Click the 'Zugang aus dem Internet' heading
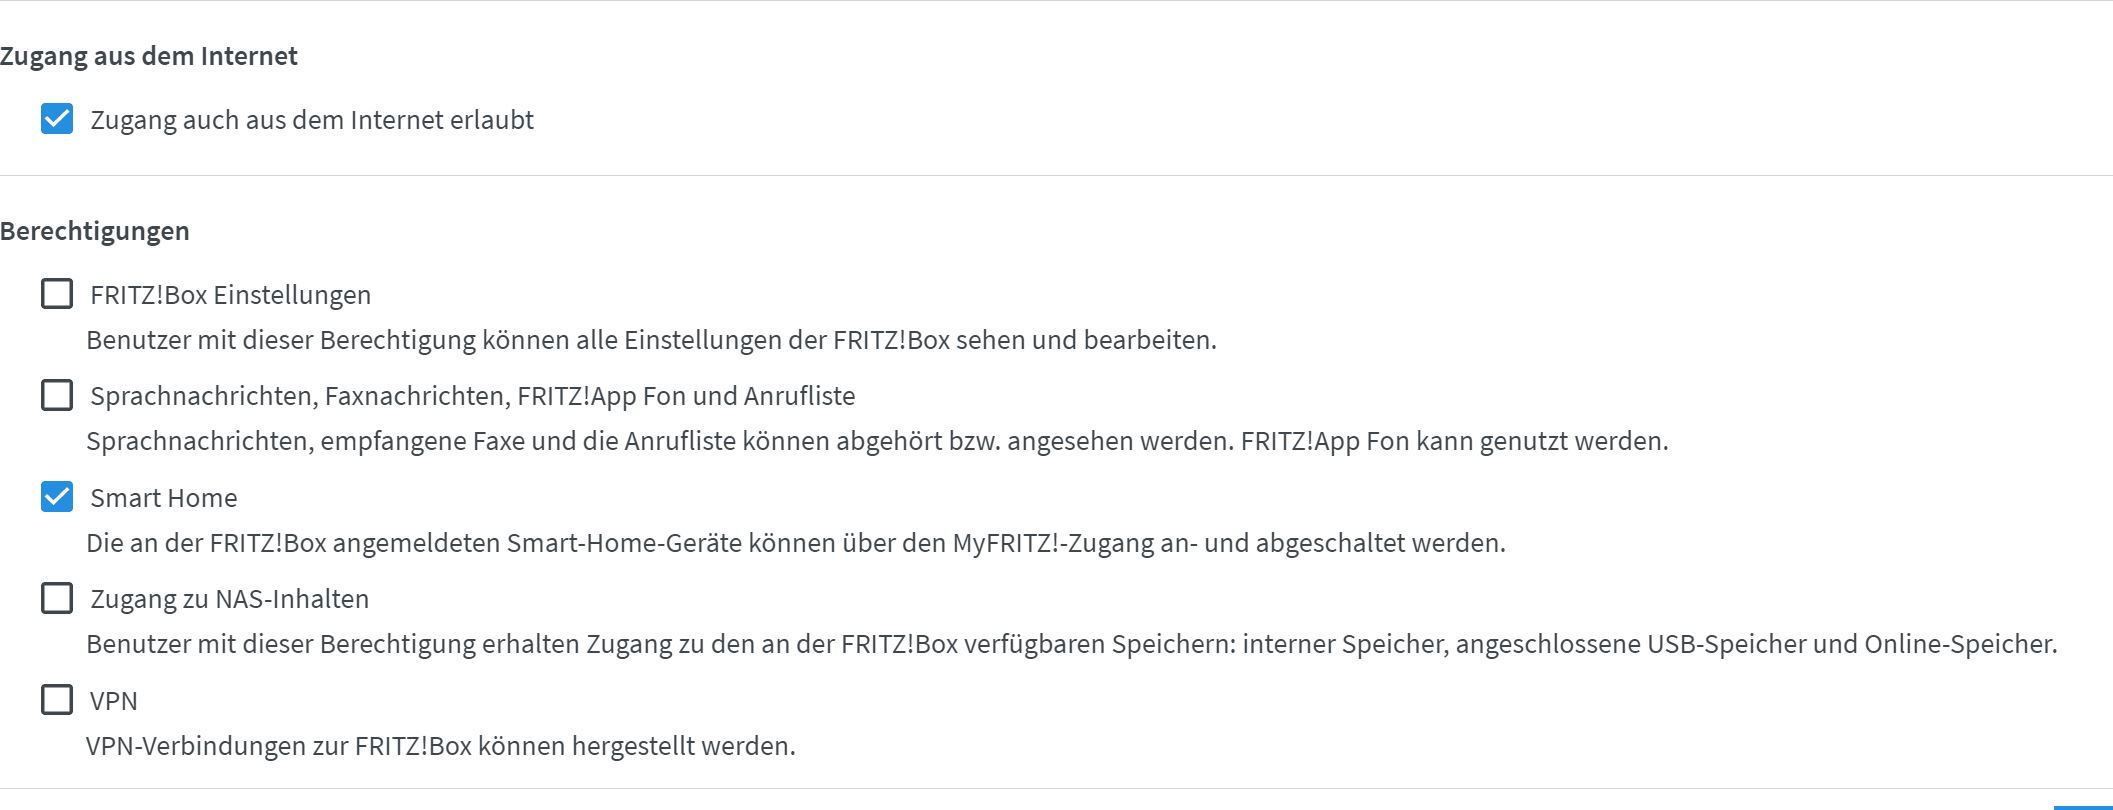This screenshot has height=810, width=2113. pos(149,56)
